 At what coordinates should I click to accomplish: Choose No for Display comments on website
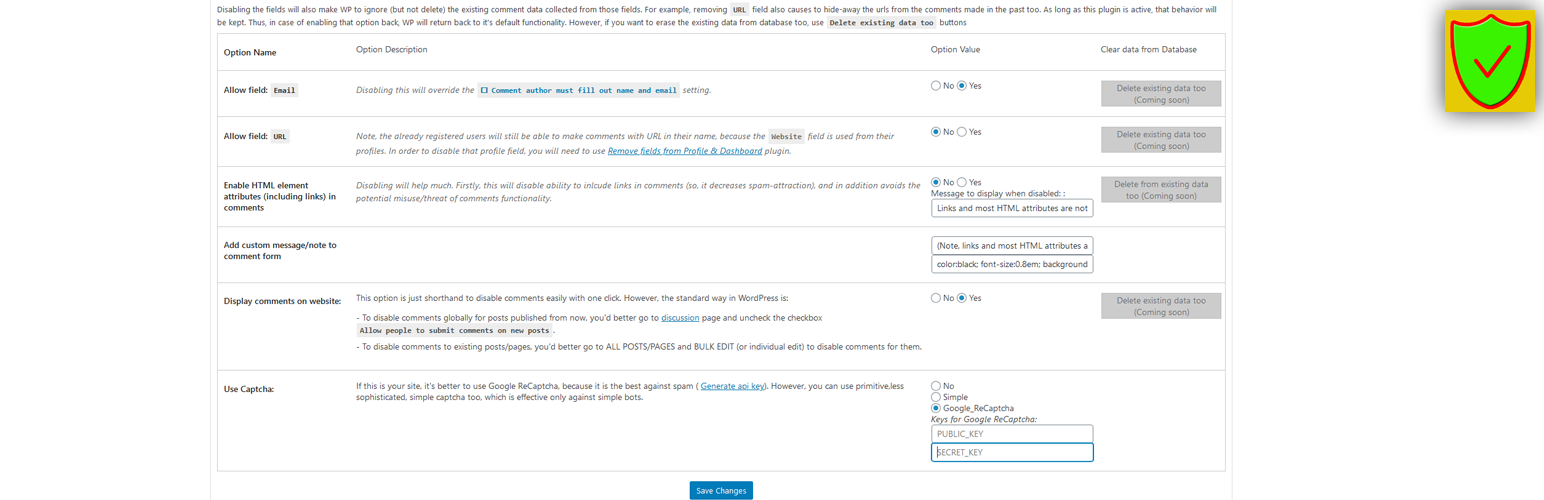coord(936,298)
